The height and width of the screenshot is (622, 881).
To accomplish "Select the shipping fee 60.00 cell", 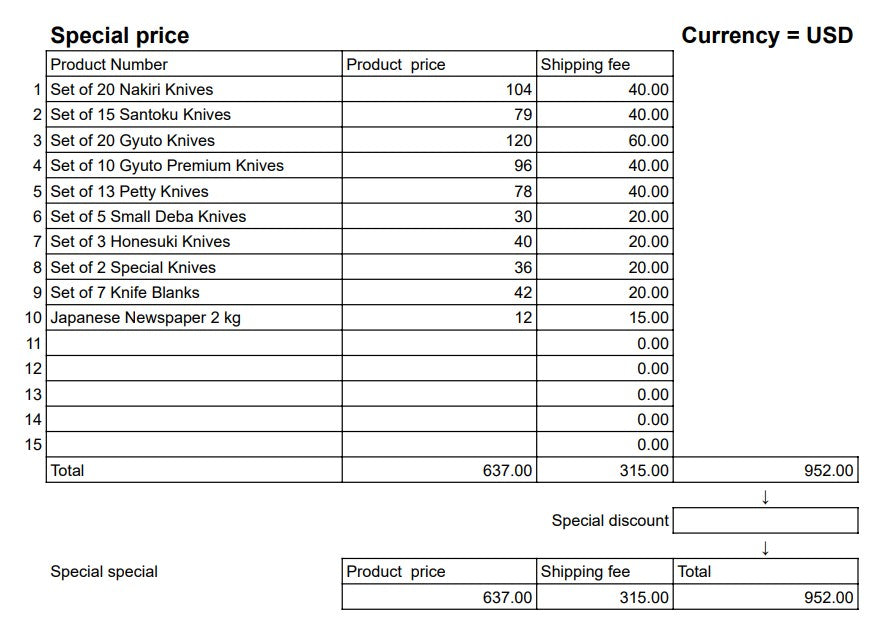I will tap(605, 140).
